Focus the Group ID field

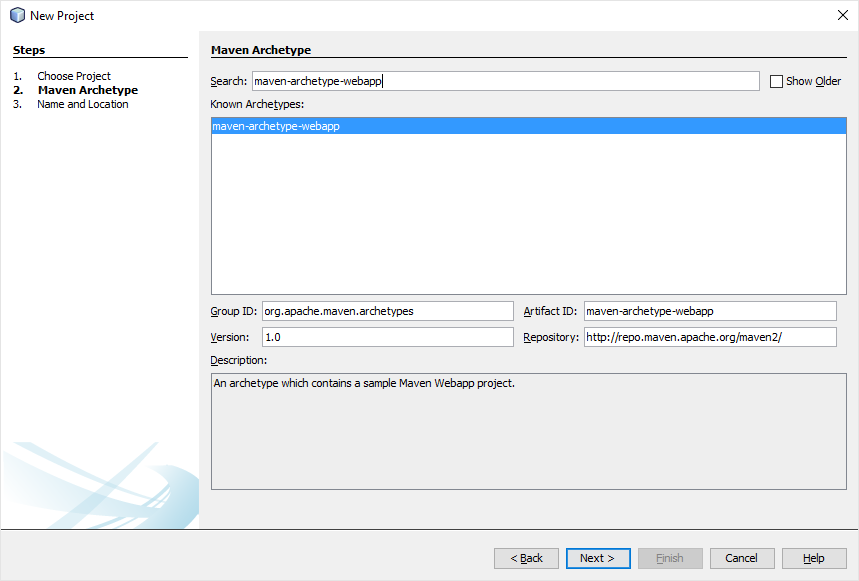tap(388, 311)
